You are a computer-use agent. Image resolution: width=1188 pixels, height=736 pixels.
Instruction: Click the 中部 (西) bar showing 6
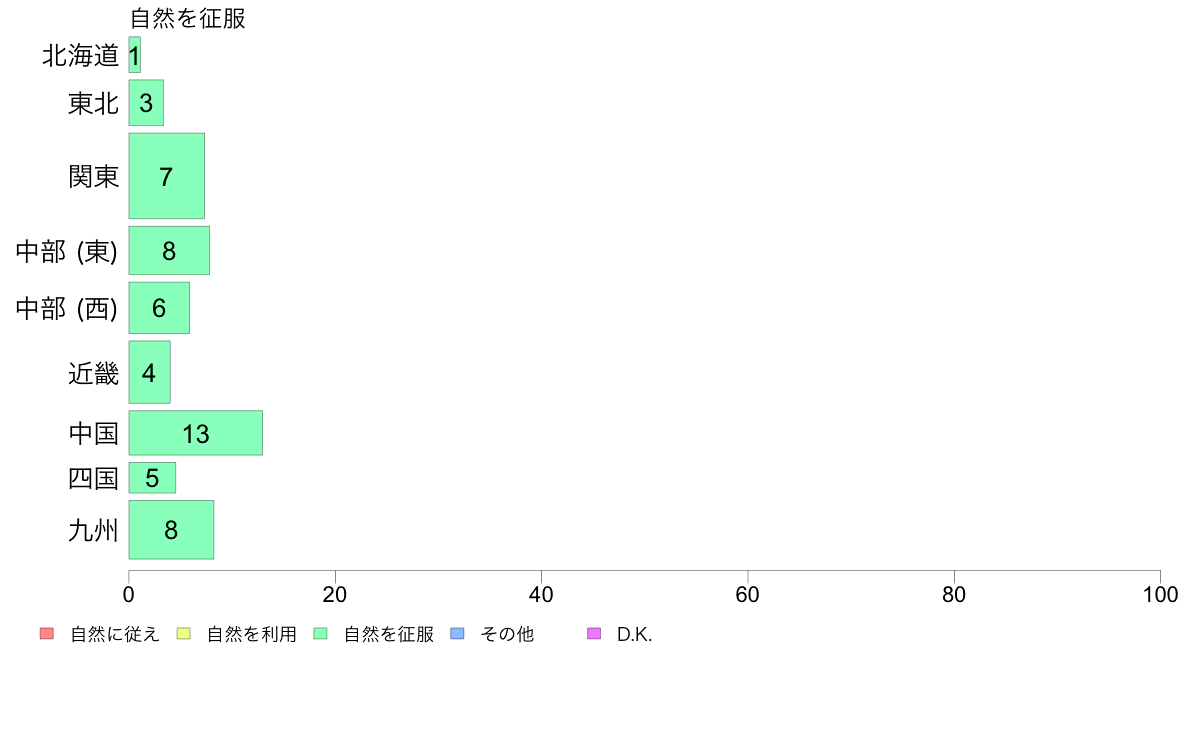pyautogui.click(x=159, y=308)
